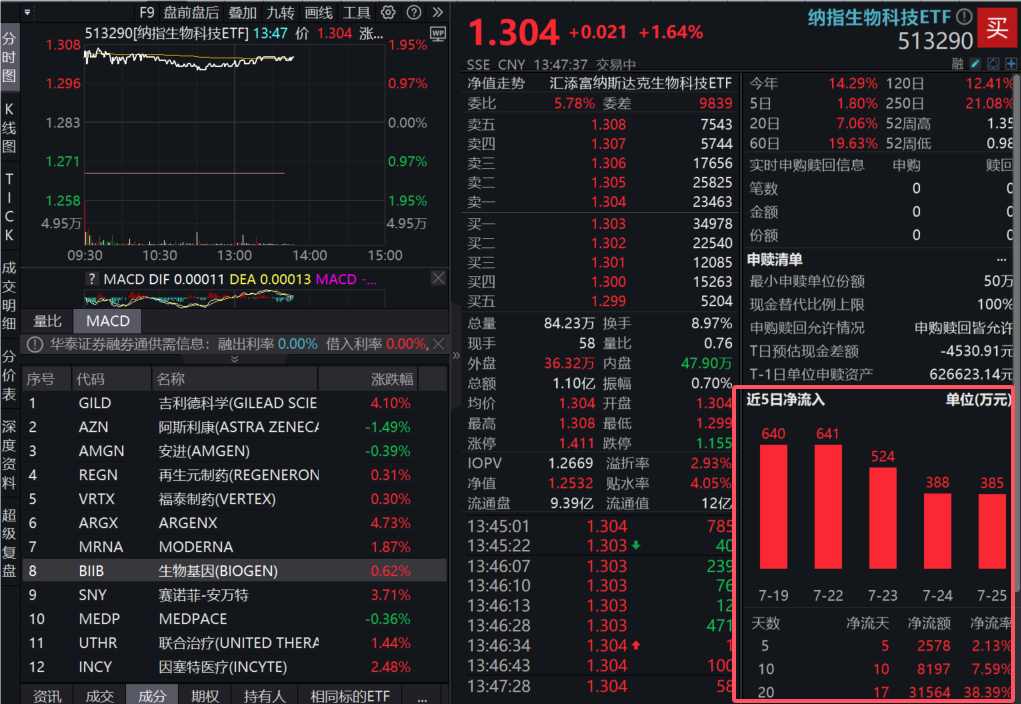The image size is (1021, 704).
Task: Open 资讯 bottom tab
Action: 47,696
